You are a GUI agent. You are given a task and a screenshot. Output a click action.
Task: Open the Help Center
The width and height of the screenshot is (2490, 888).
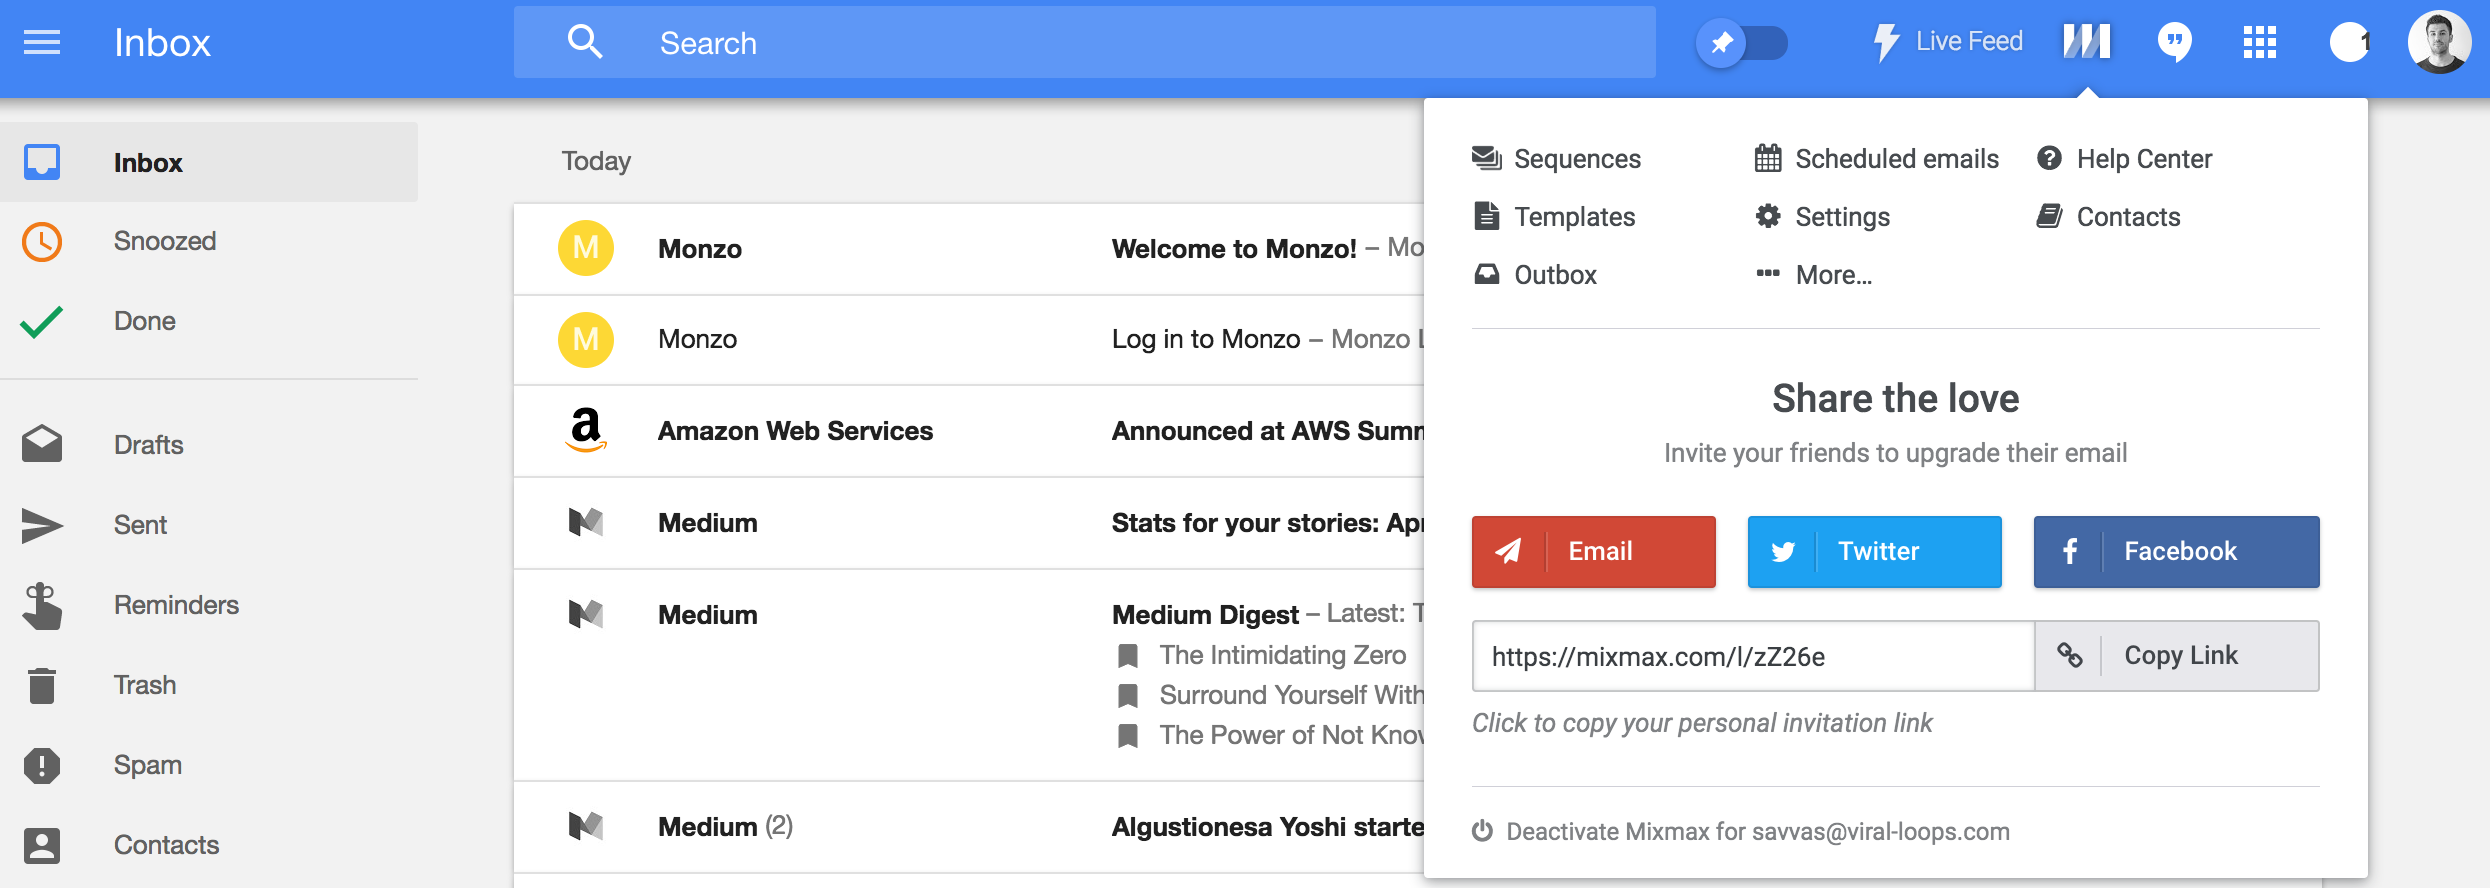click(x=2125, y=159)
